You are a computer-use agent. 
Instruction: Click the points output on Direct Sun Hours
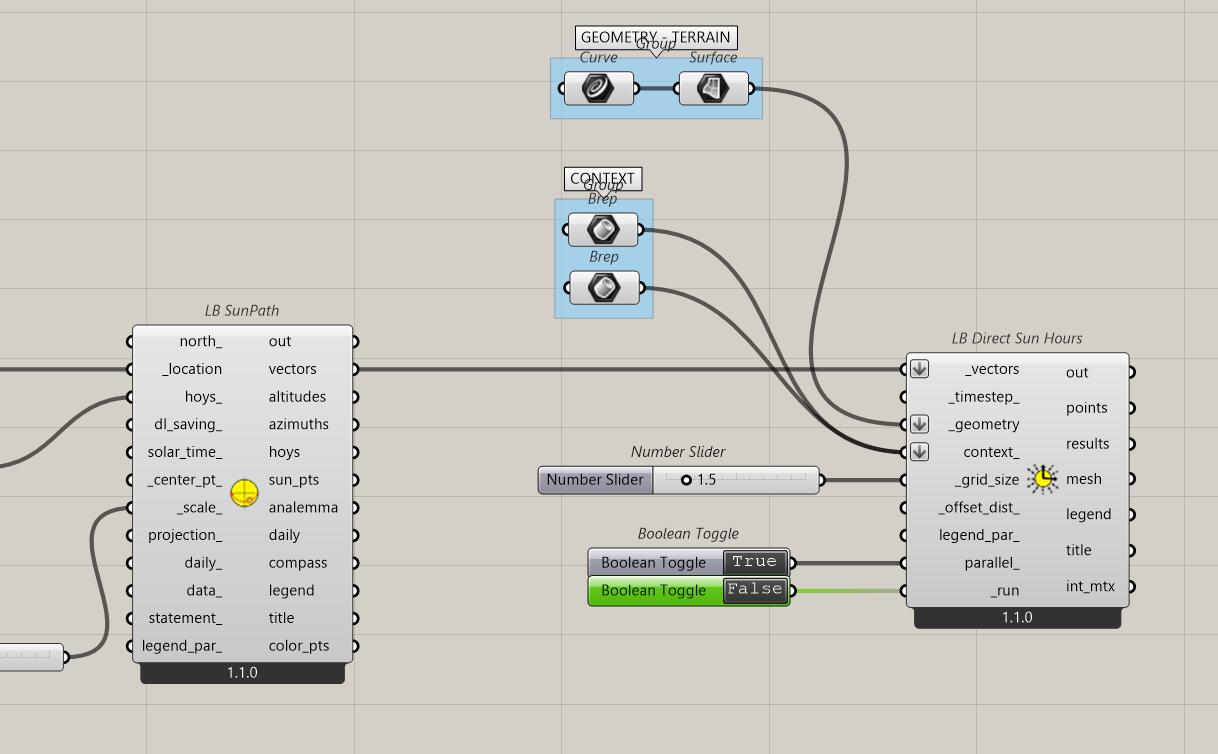tap(1087, 408)
